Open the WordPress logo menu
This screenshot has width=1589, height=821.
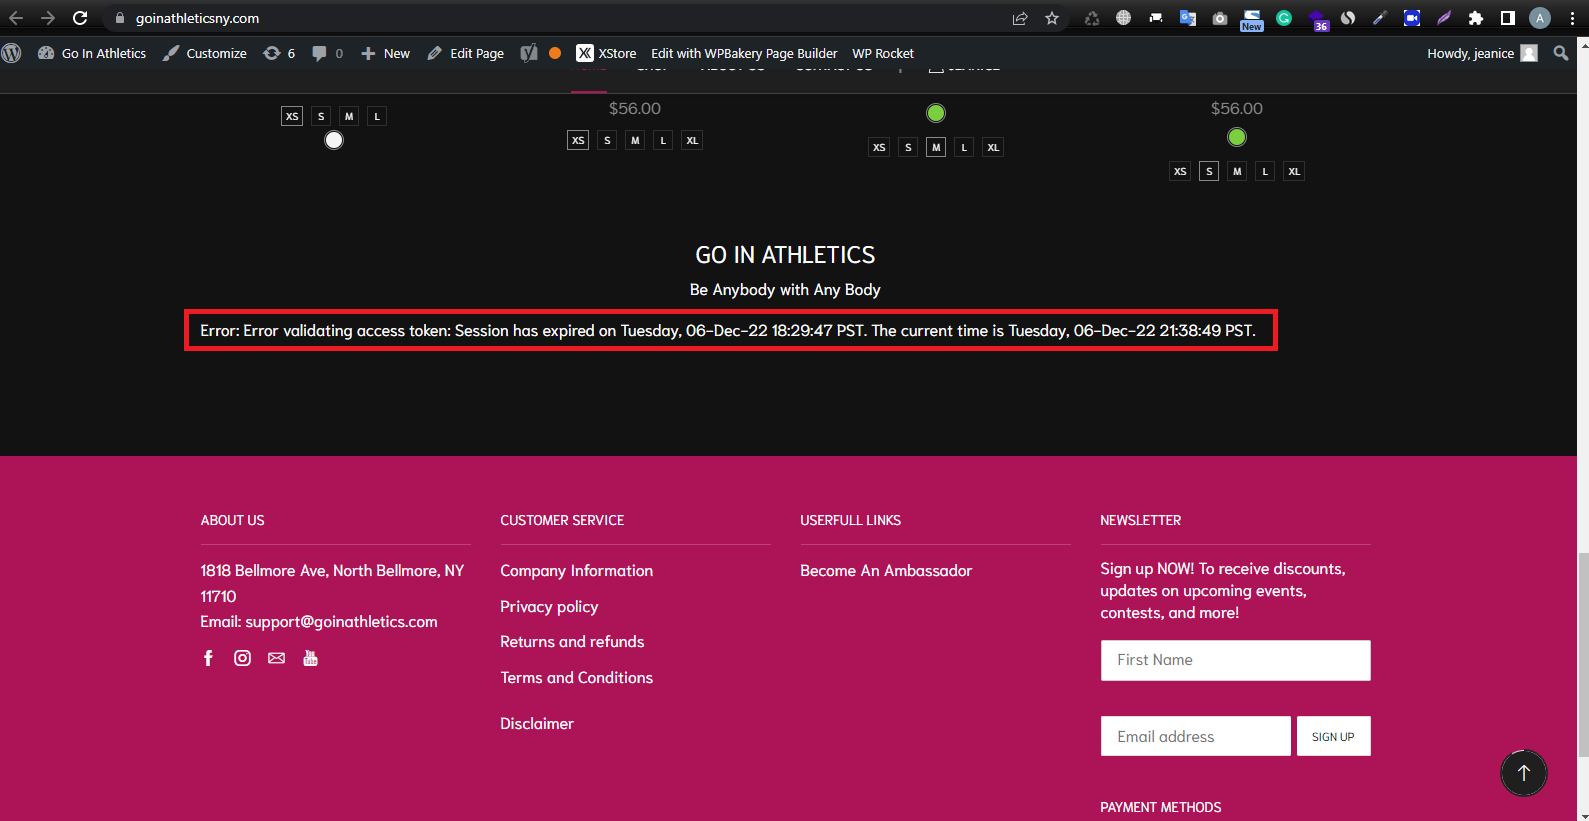[12, 53]
